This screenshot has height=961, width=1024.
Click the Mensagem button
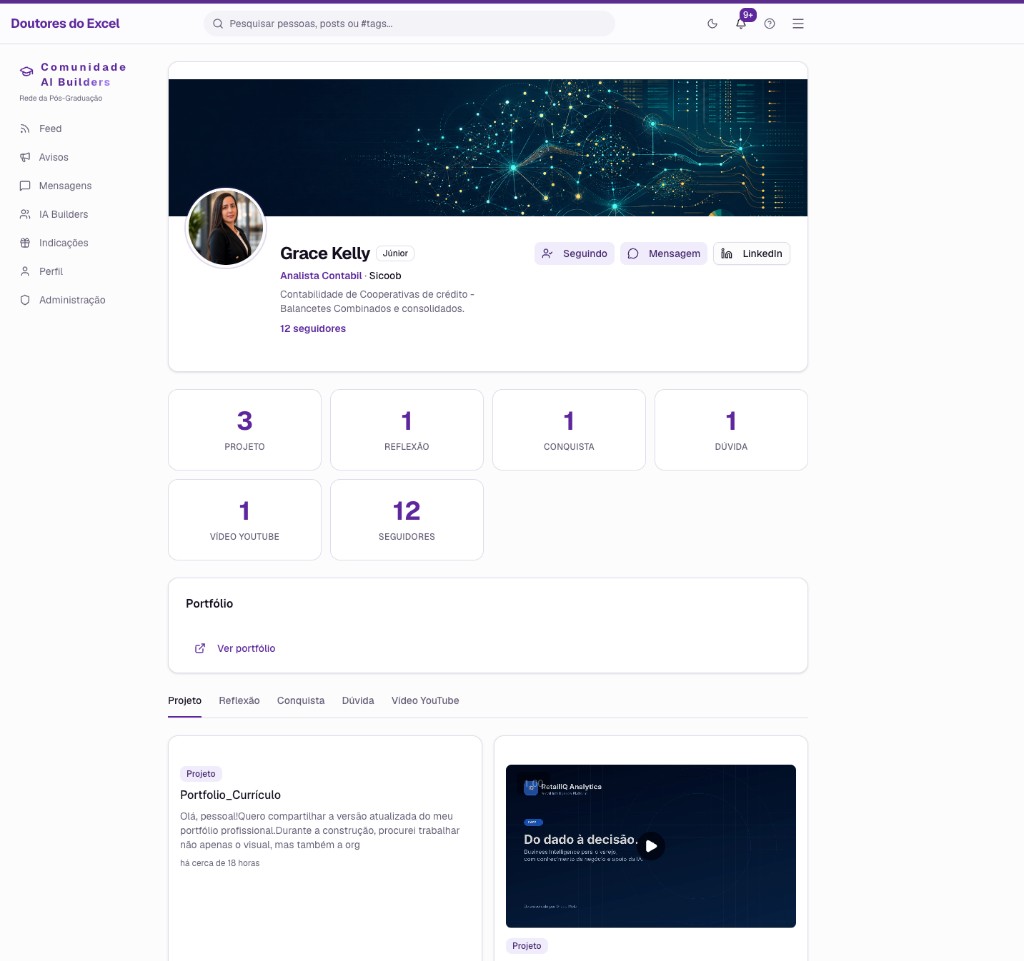pyautogui.click(x=664, y=254)
